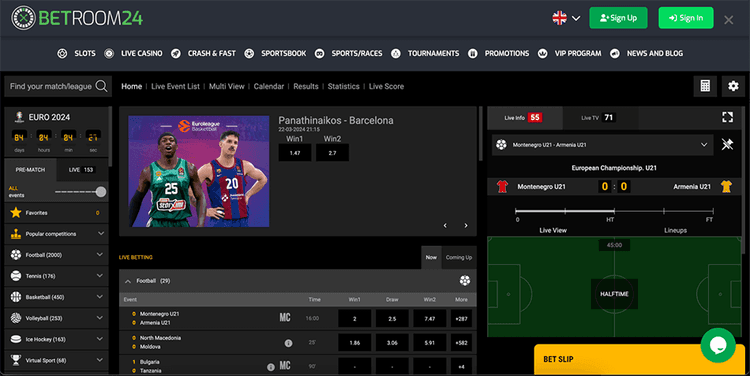
Task: Click the Slots icon in the main menu
Action: (62, 54)
